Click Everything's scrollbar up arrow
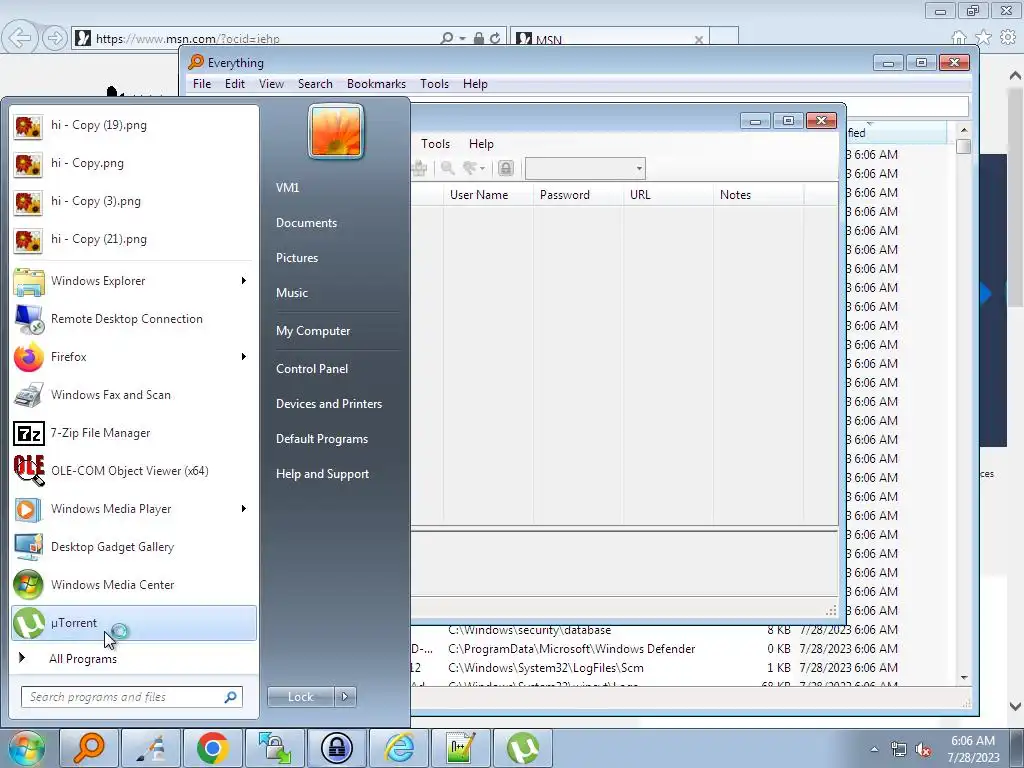 pyautogui.click(x=964, y=130)
